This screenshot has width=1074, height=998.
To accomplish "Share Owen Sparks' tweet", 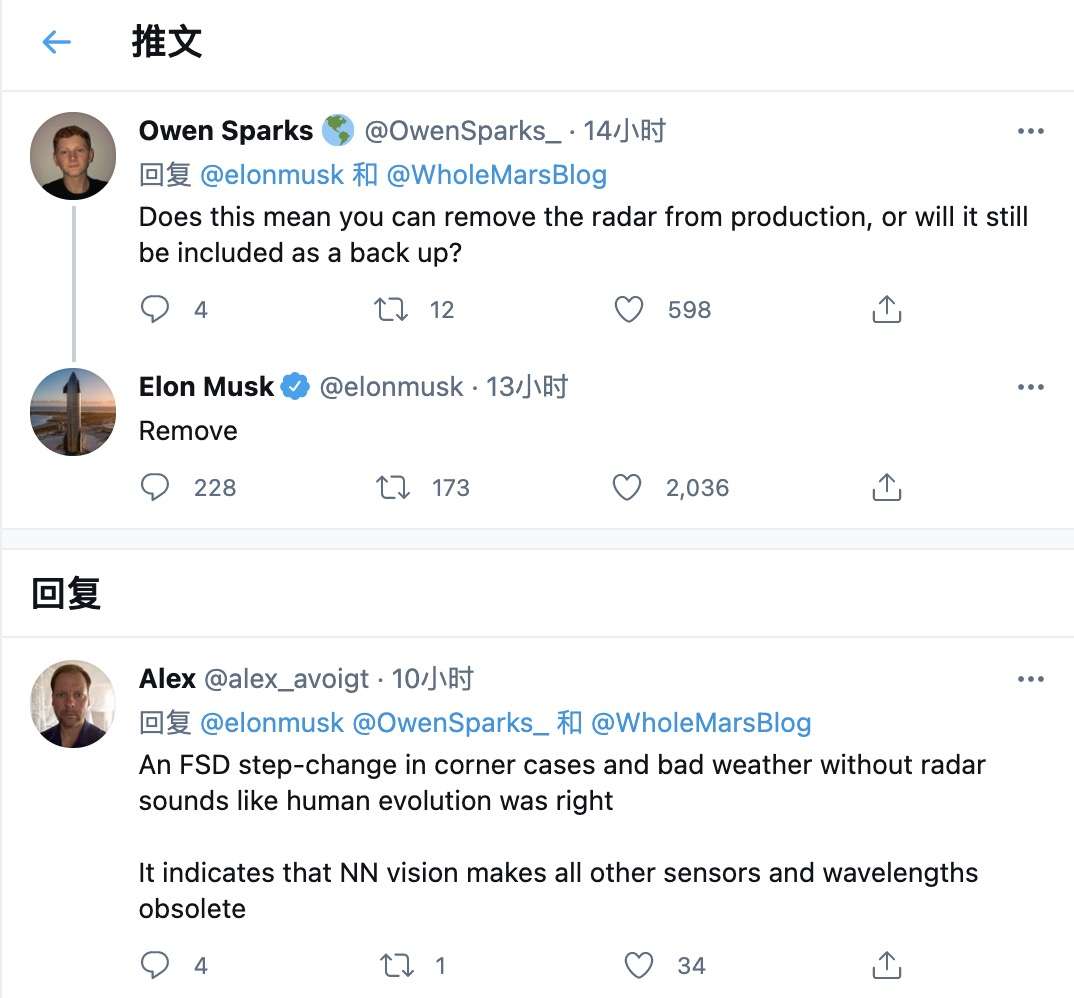I will point(886,310).
